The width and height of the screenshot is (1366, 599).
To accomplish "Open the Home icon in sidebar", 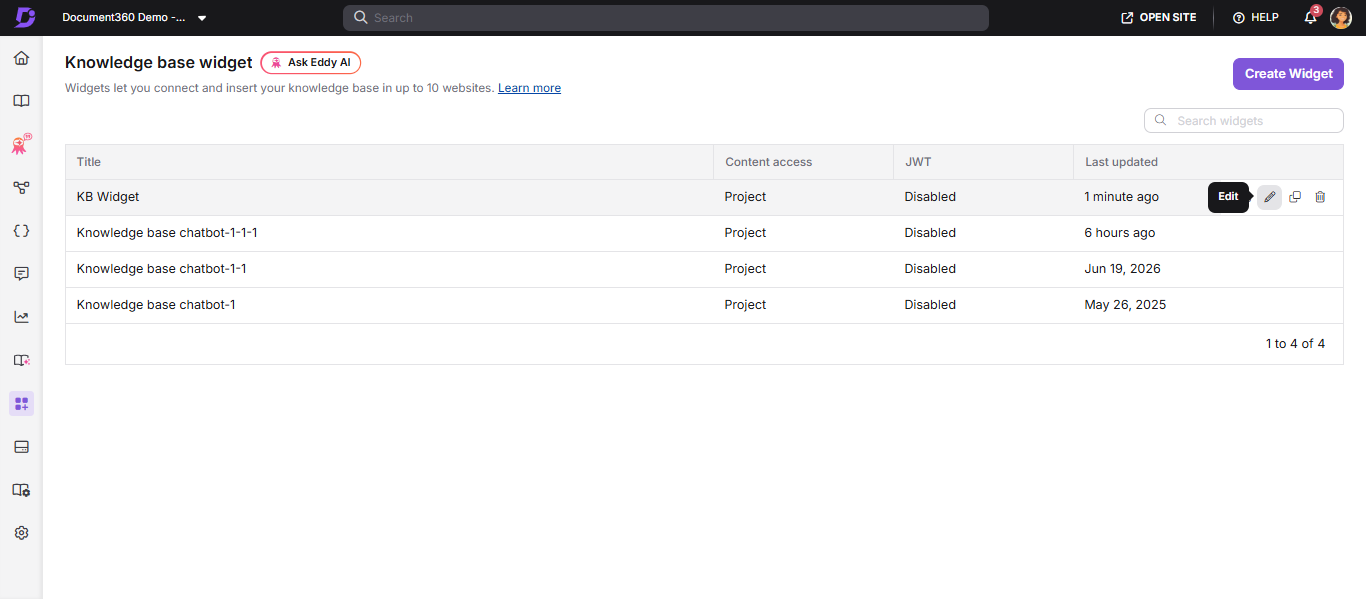I will tap(21, 58).
